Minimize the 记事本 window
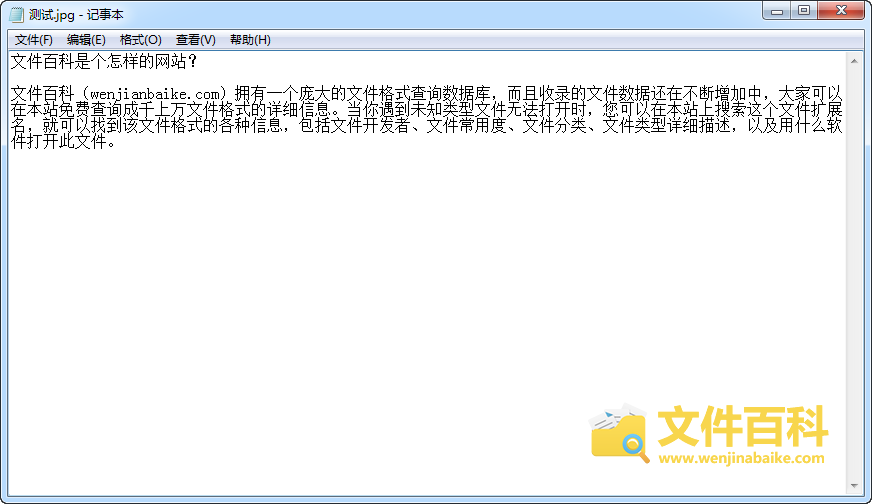Viewport: 872px width, 504px height. point(777,11)
